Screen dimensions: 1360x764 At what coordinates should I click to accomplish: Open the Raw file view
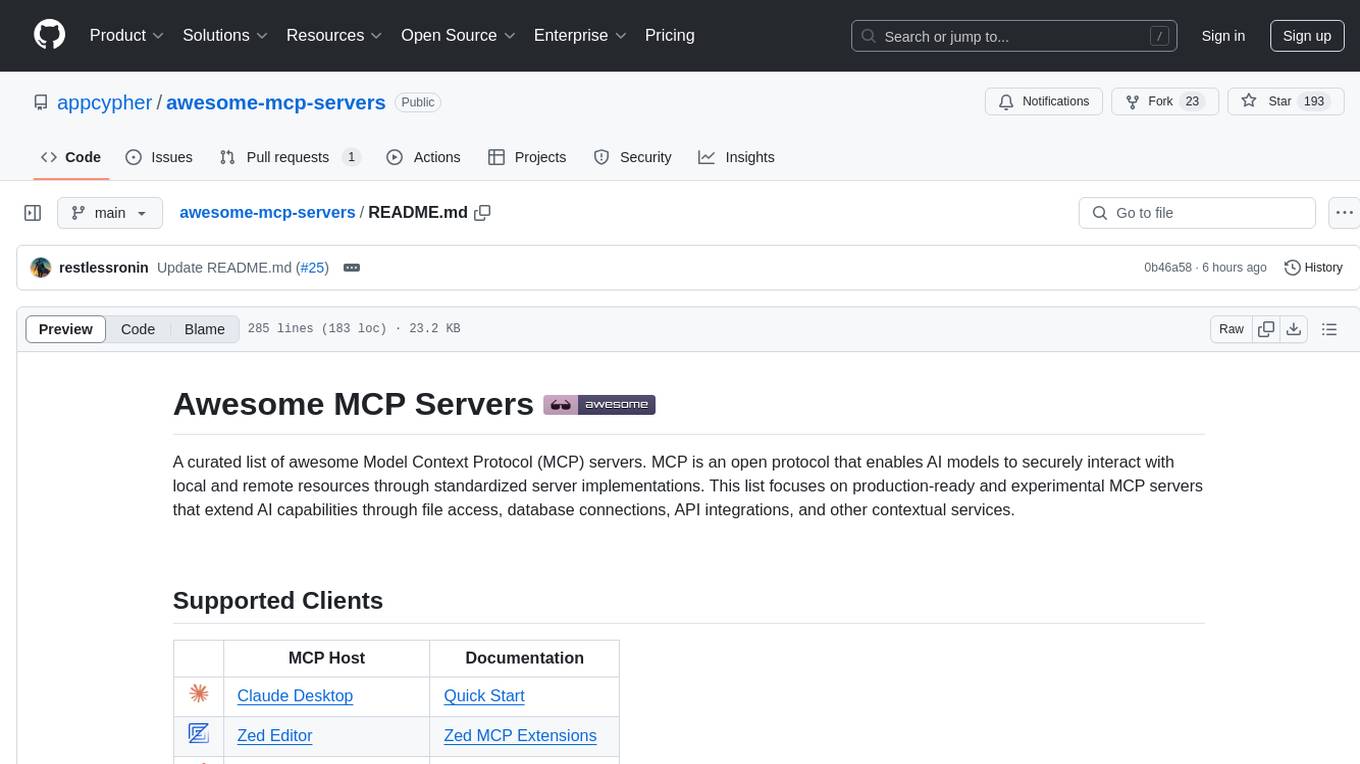[x=1231, y=329]
